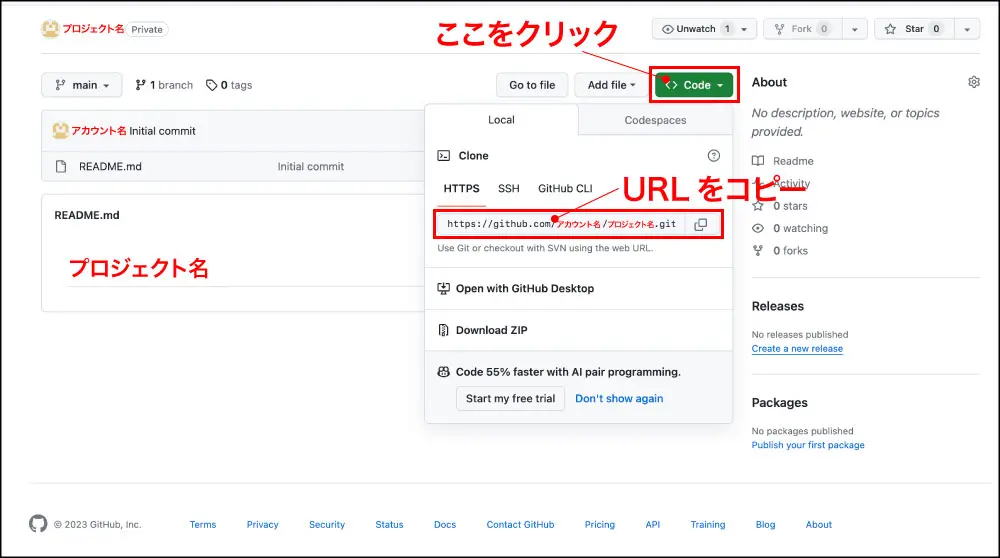This screenshot has width=1000, height=558.
Task: Copy the HTTPS clone URL icon
Action: [701, 224]
